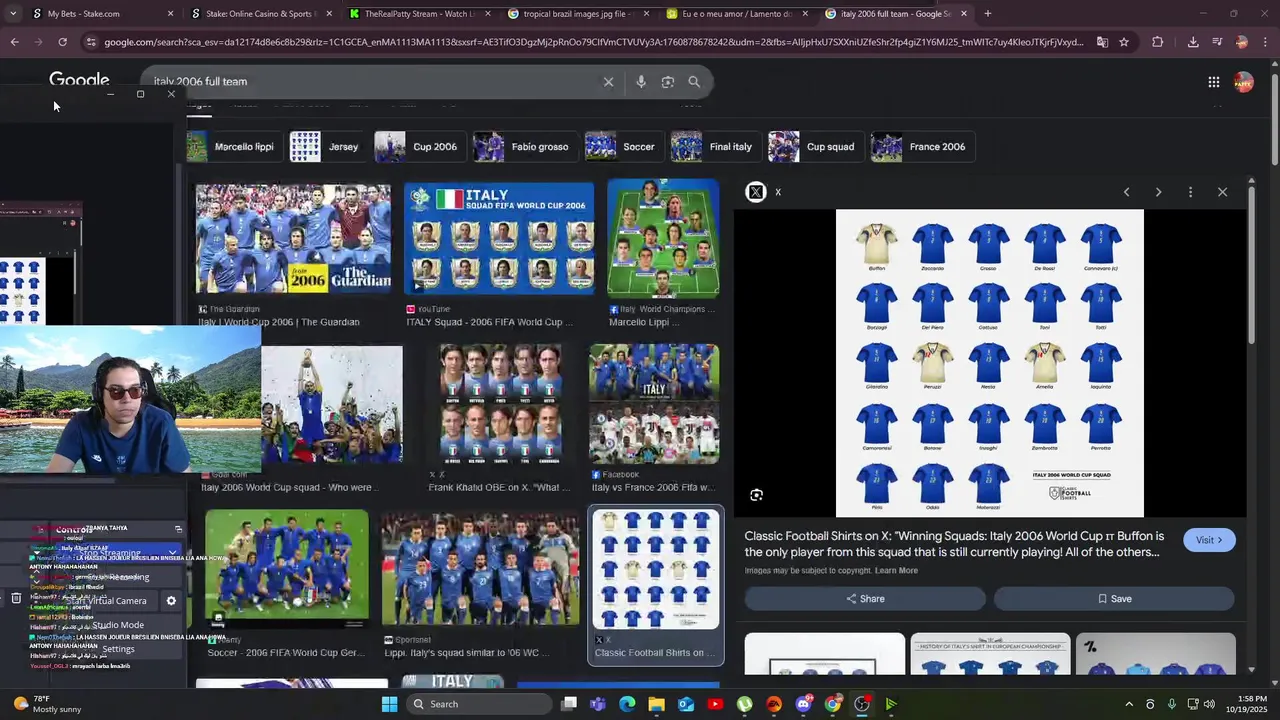The height and width of the screenshot is (720, 1280).
Task: Switch to Eu e o meu amor tab
Action: 737,14
